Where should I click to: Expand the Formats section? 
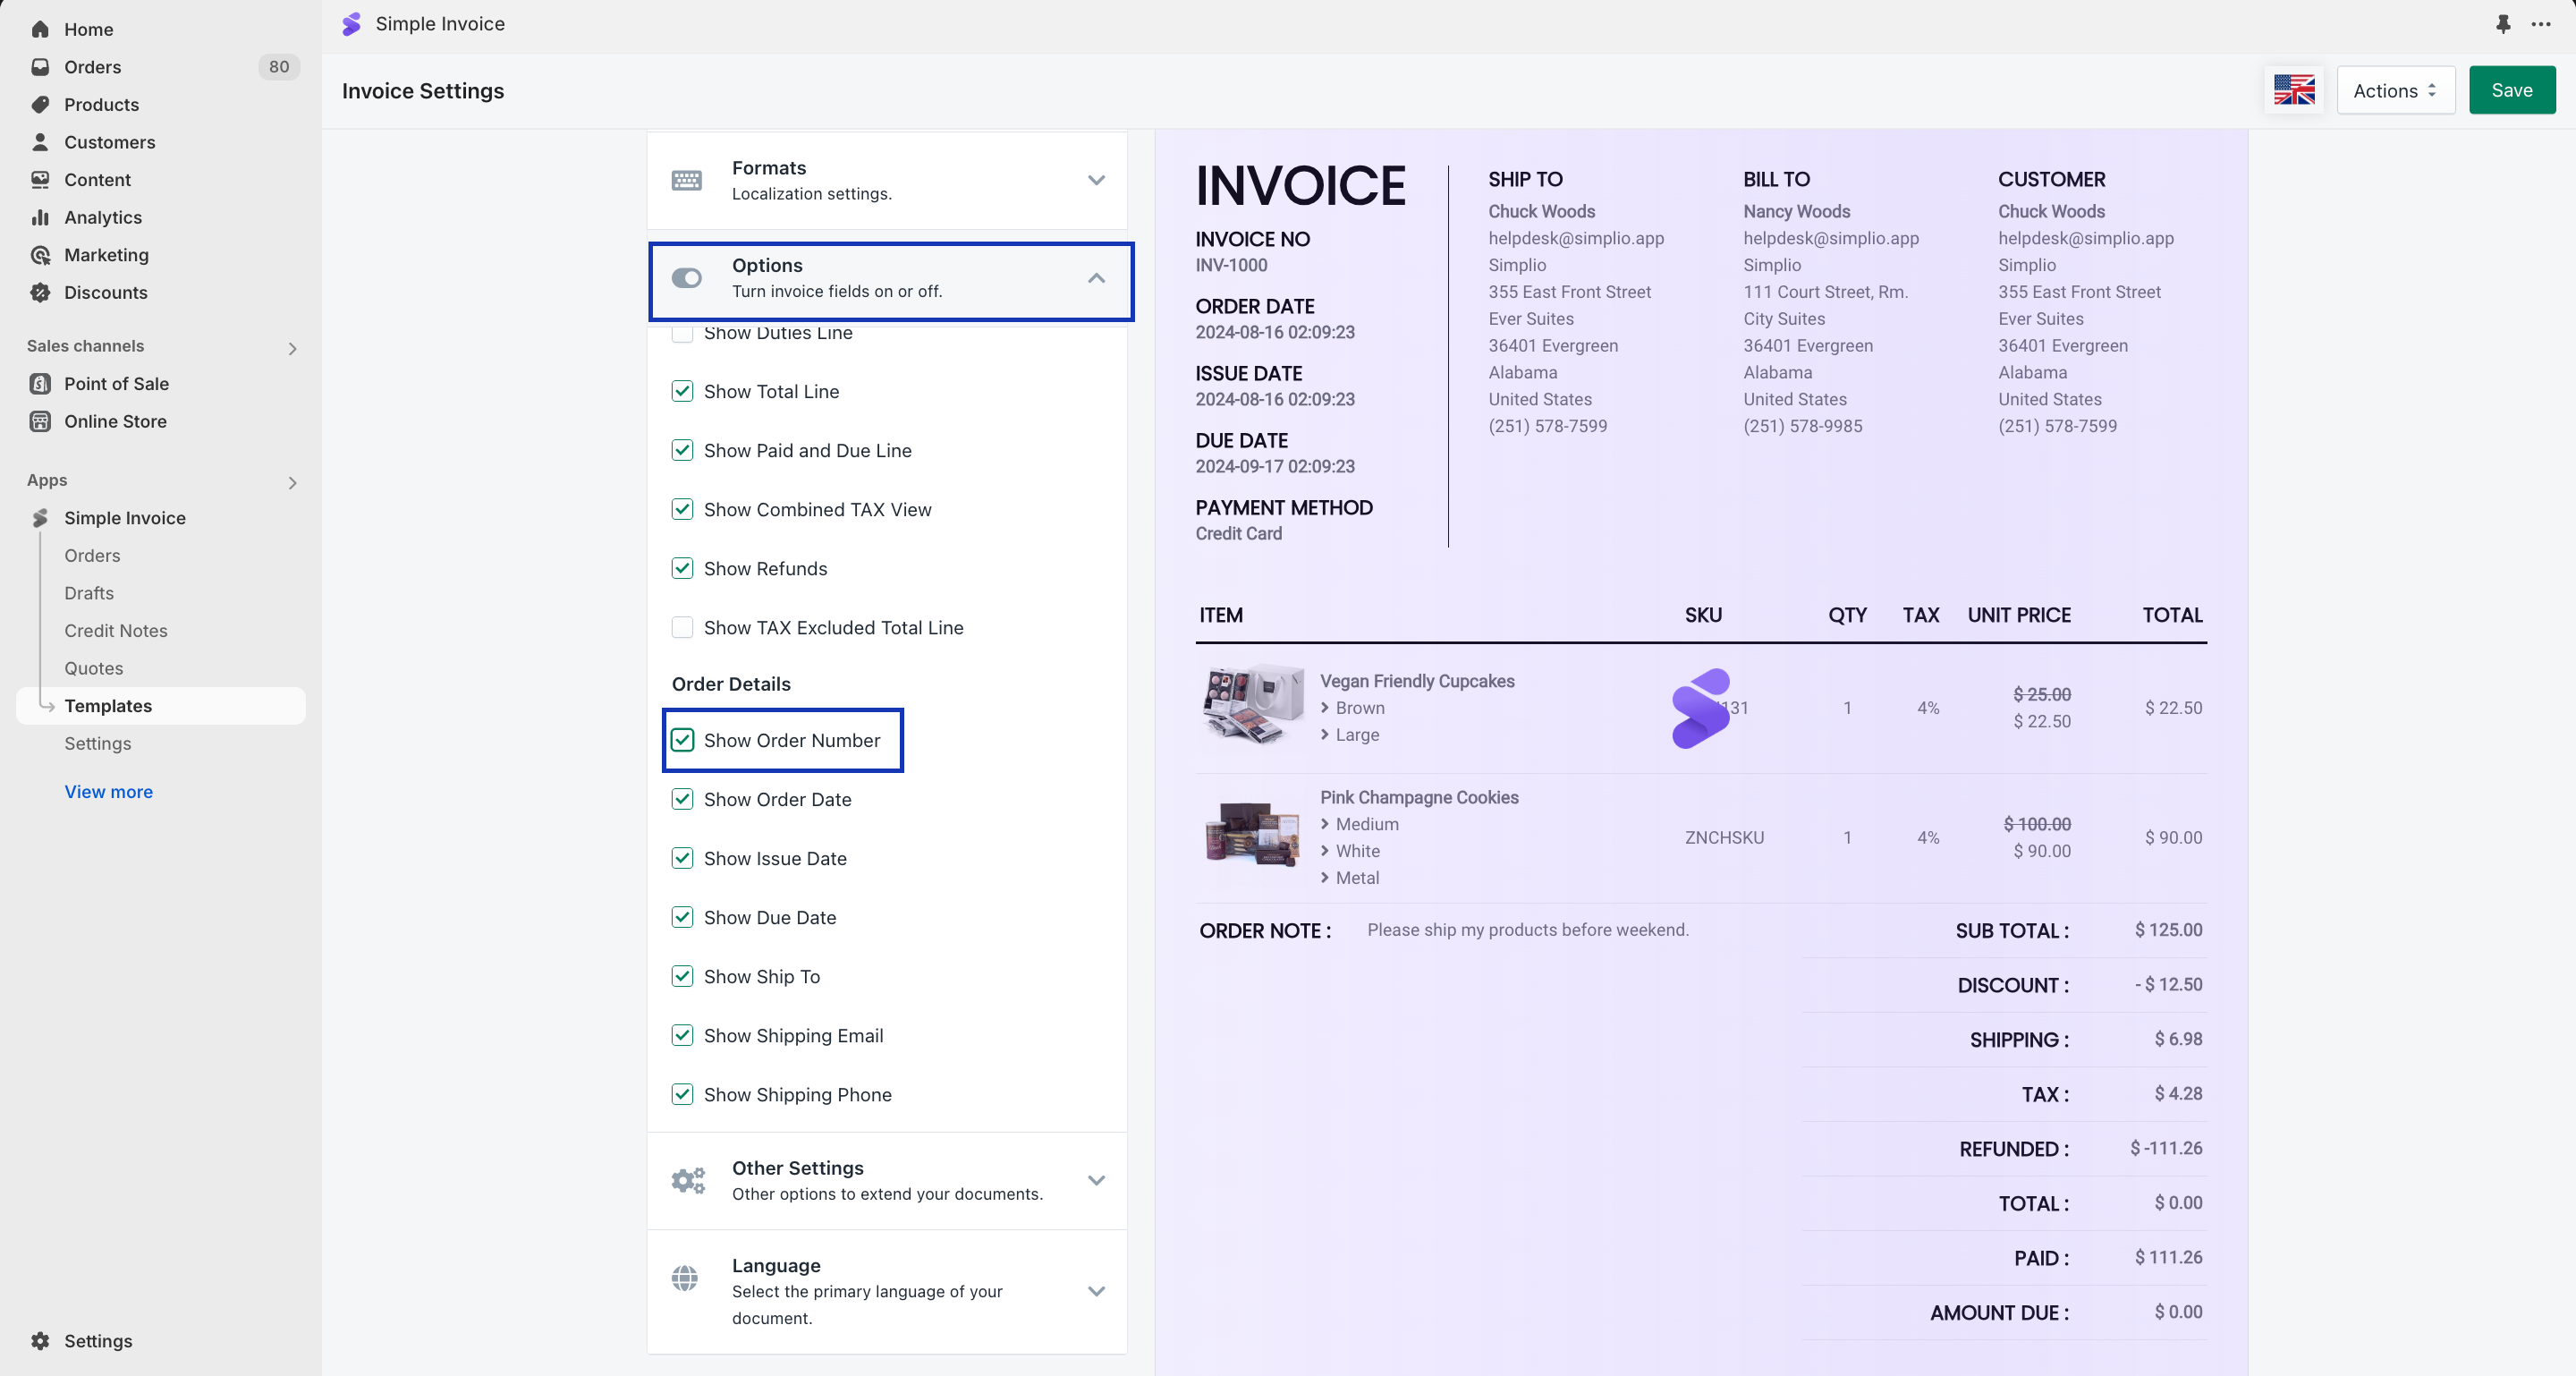click(x=1096, y=180)
